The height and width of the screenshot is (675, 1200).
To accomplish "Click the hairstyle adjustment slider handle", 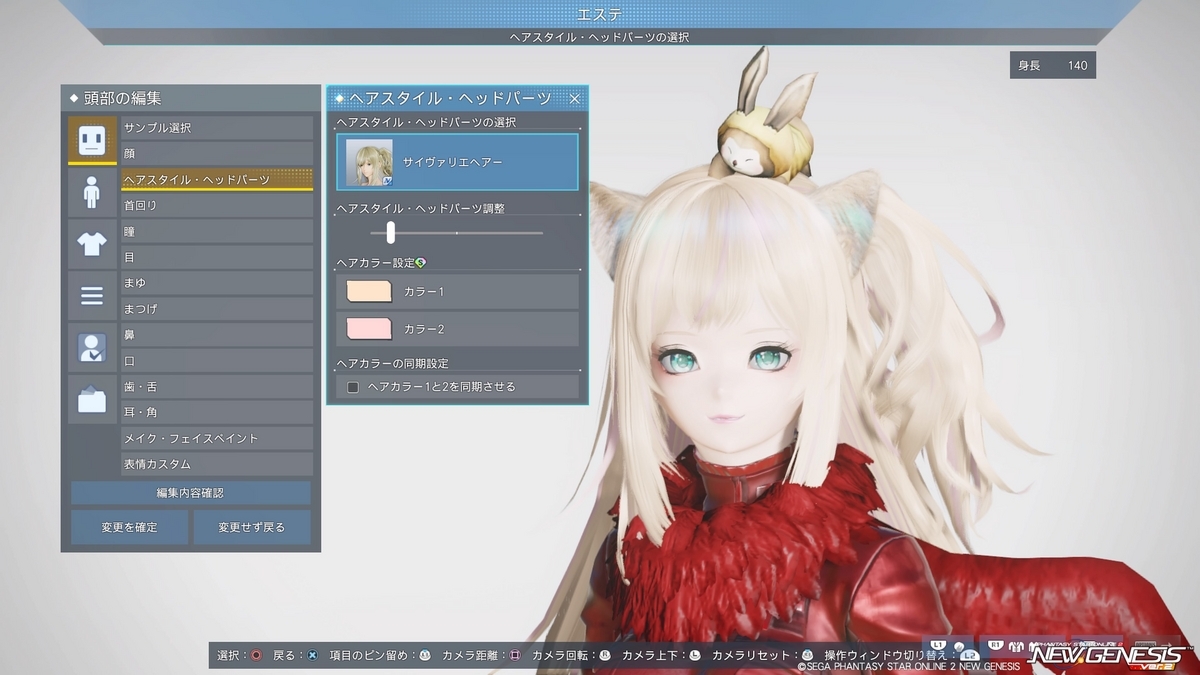I will click(x=391, y=232).
